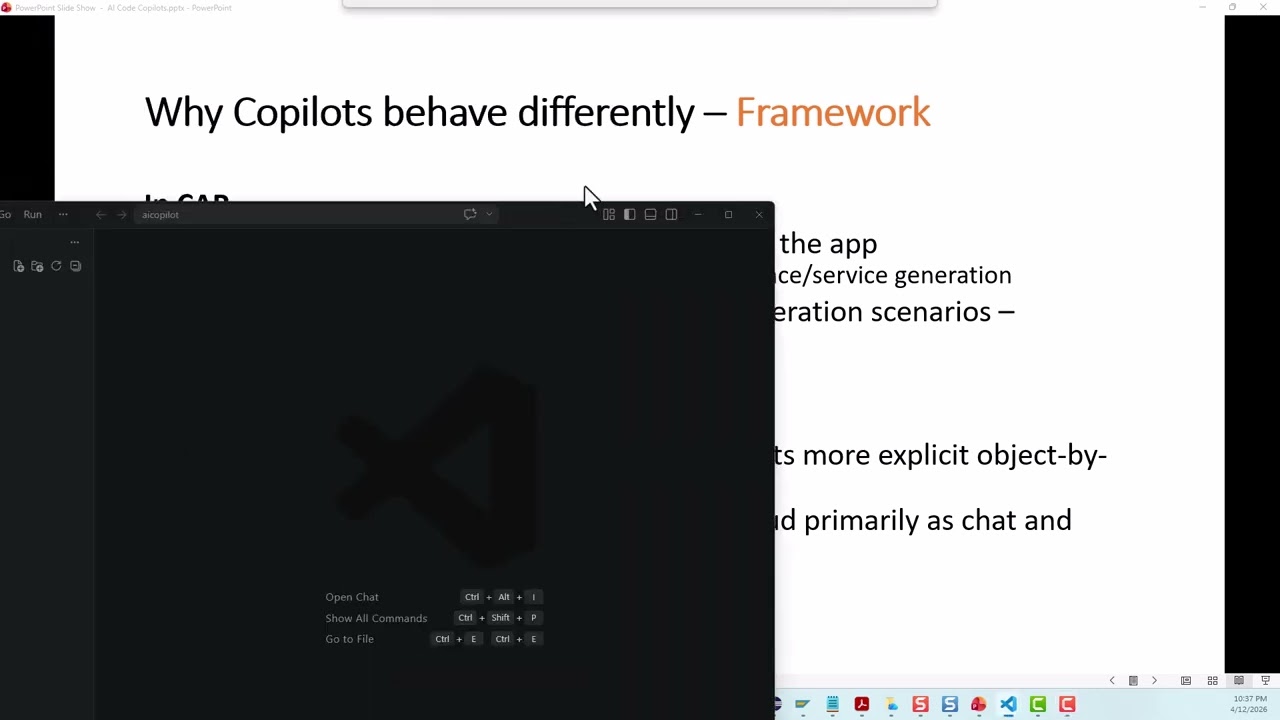This screenshot has width=1280, height=720.
Task: Switch to Normal view in PowerPoint
Action: pyautogui.click(x=1186, y=681)
